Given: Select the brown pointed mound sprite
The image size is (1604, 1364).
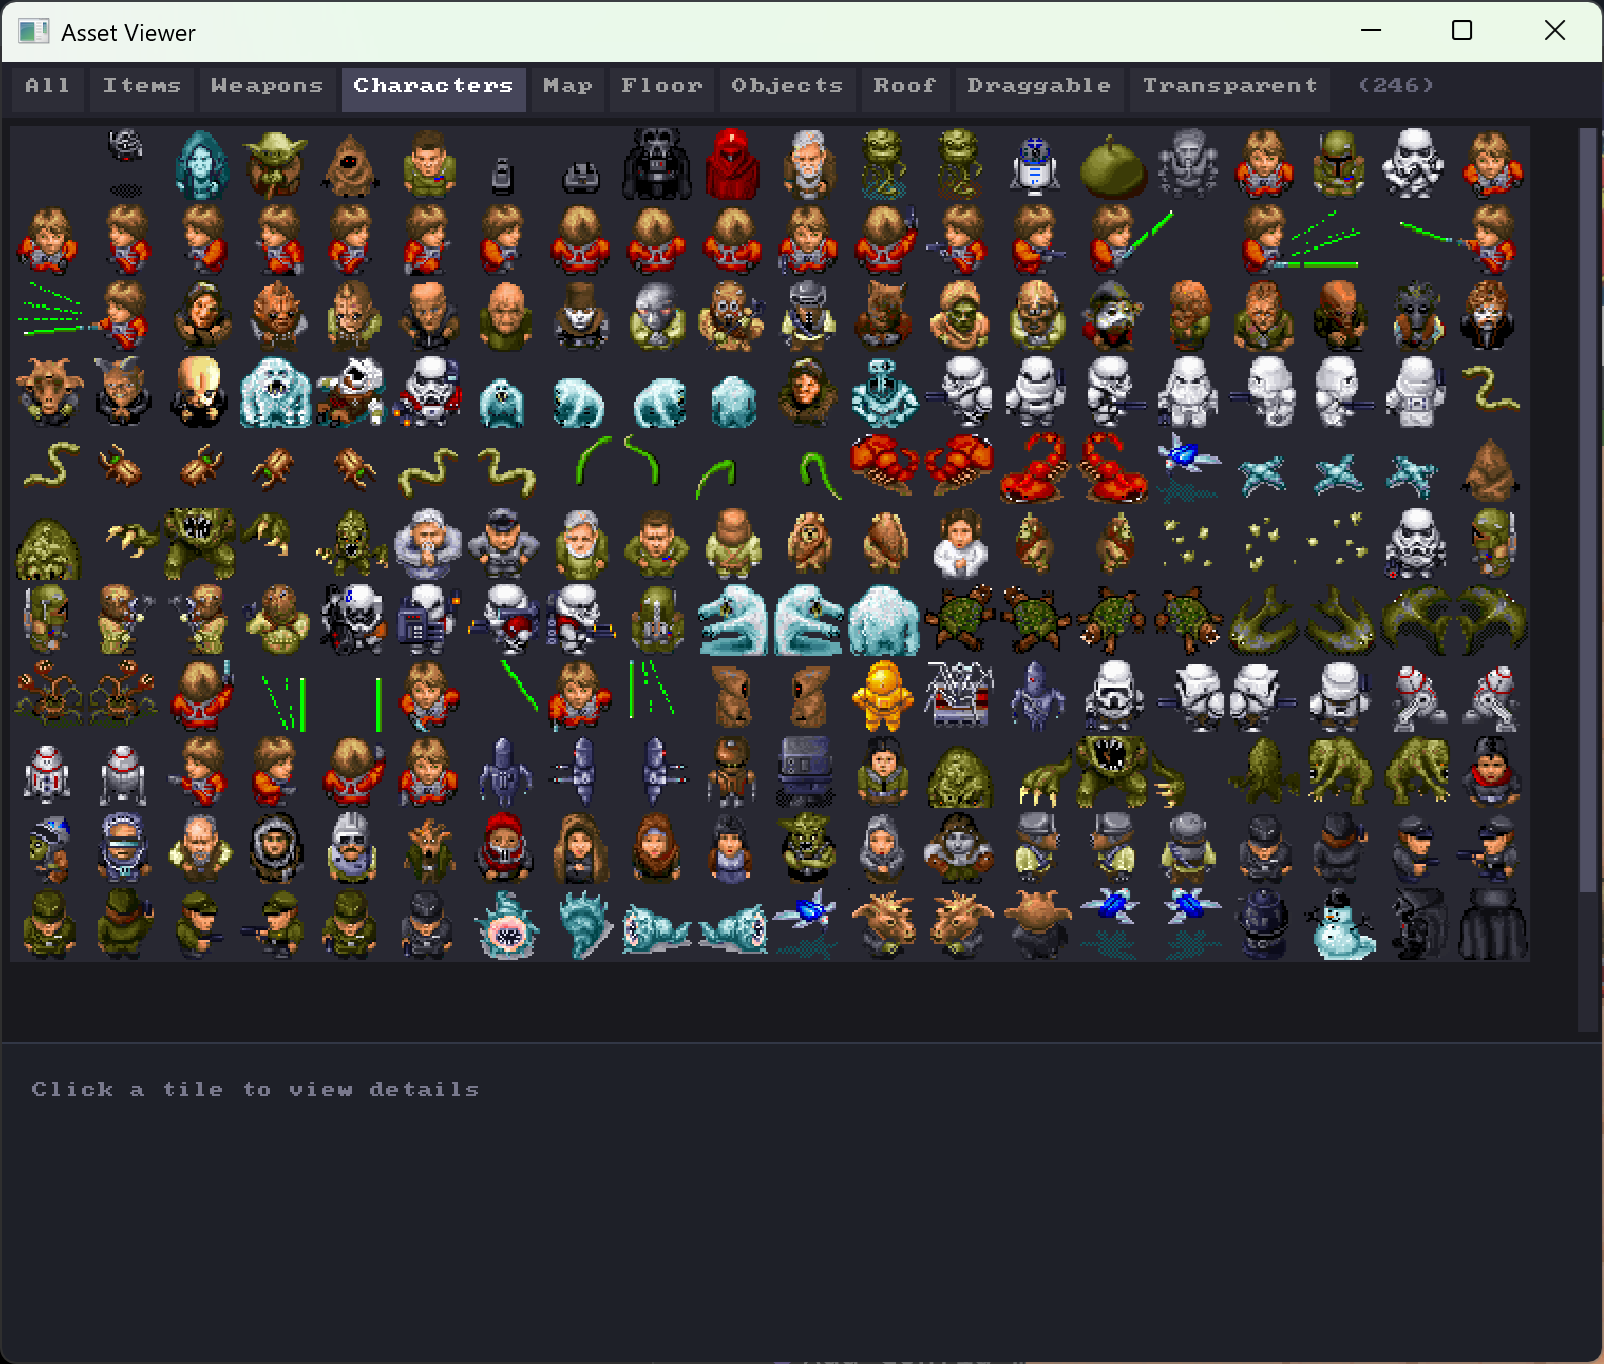Looking at the screenshot, I should point(1491,469).
